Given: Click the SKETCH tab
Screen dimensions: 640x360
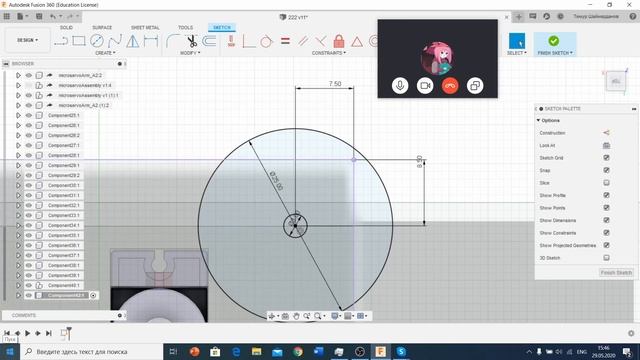Looking at the screenshot, I should pyautogui.click(x=222, y=27).
